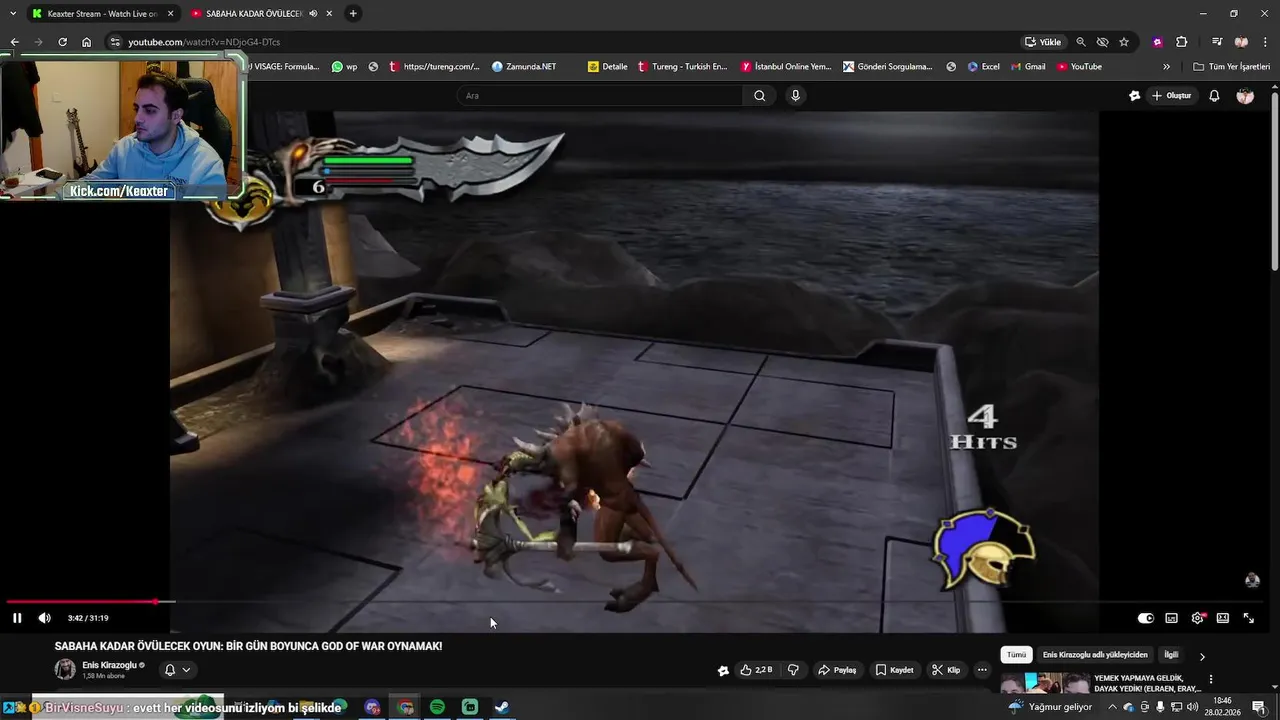Open Steam from the taskbar
This screenshot has width=1280, height=720.
(502, 707)
